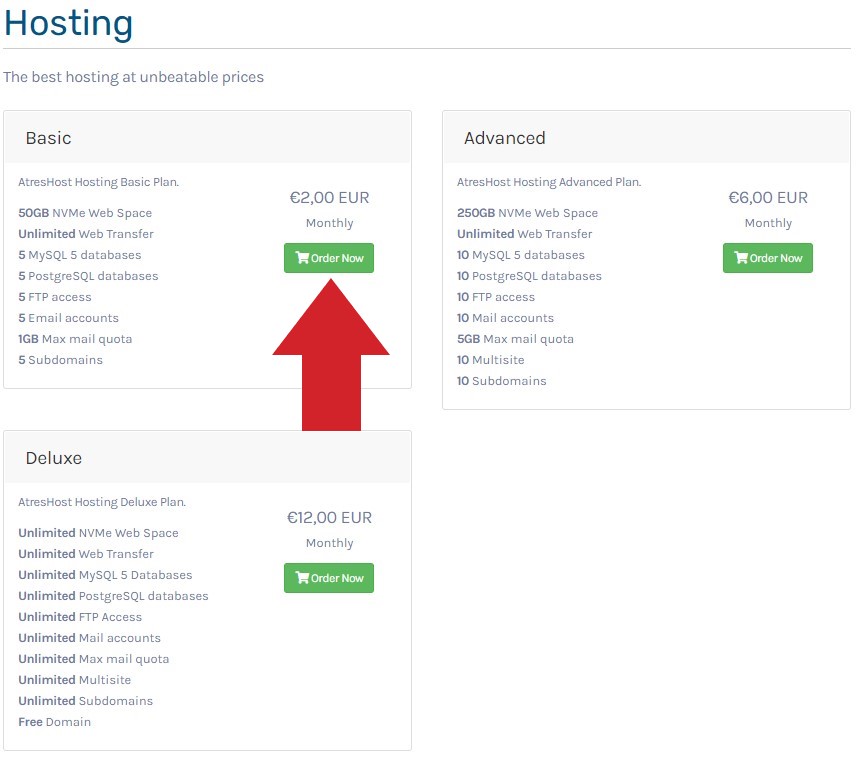Click the cart icon on the Deluxe Order Now button
The width and height of the screenshot is (858, 758).
[303, 578]
